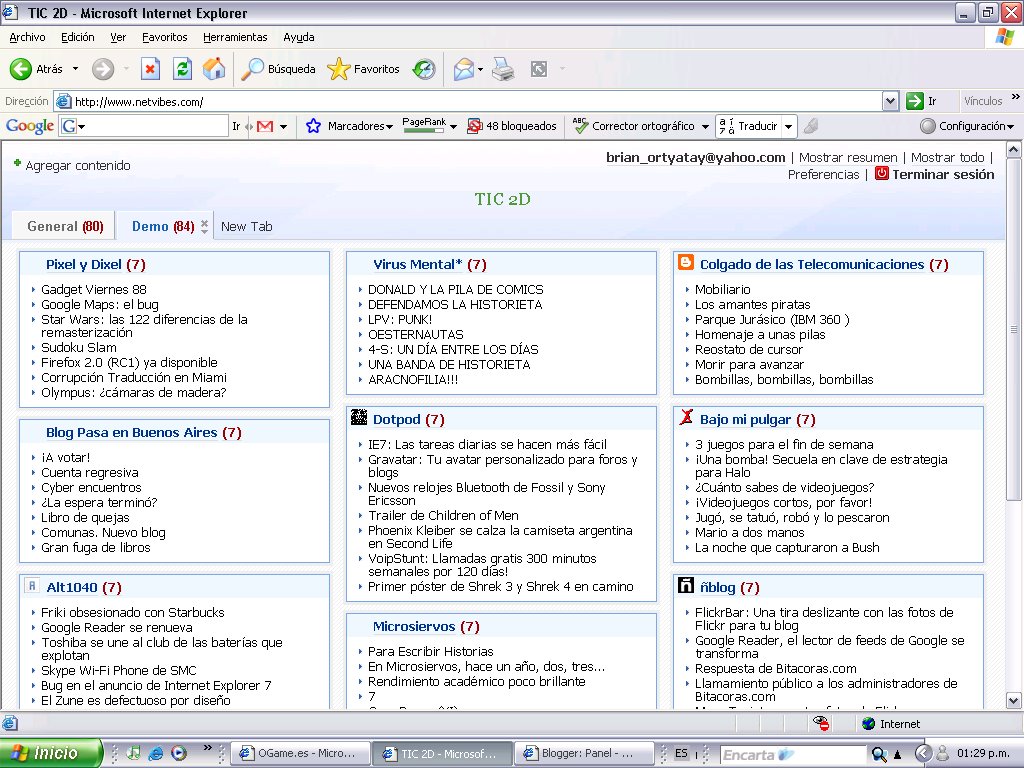Select the Demo (84) tab

[x=163, y=226]
